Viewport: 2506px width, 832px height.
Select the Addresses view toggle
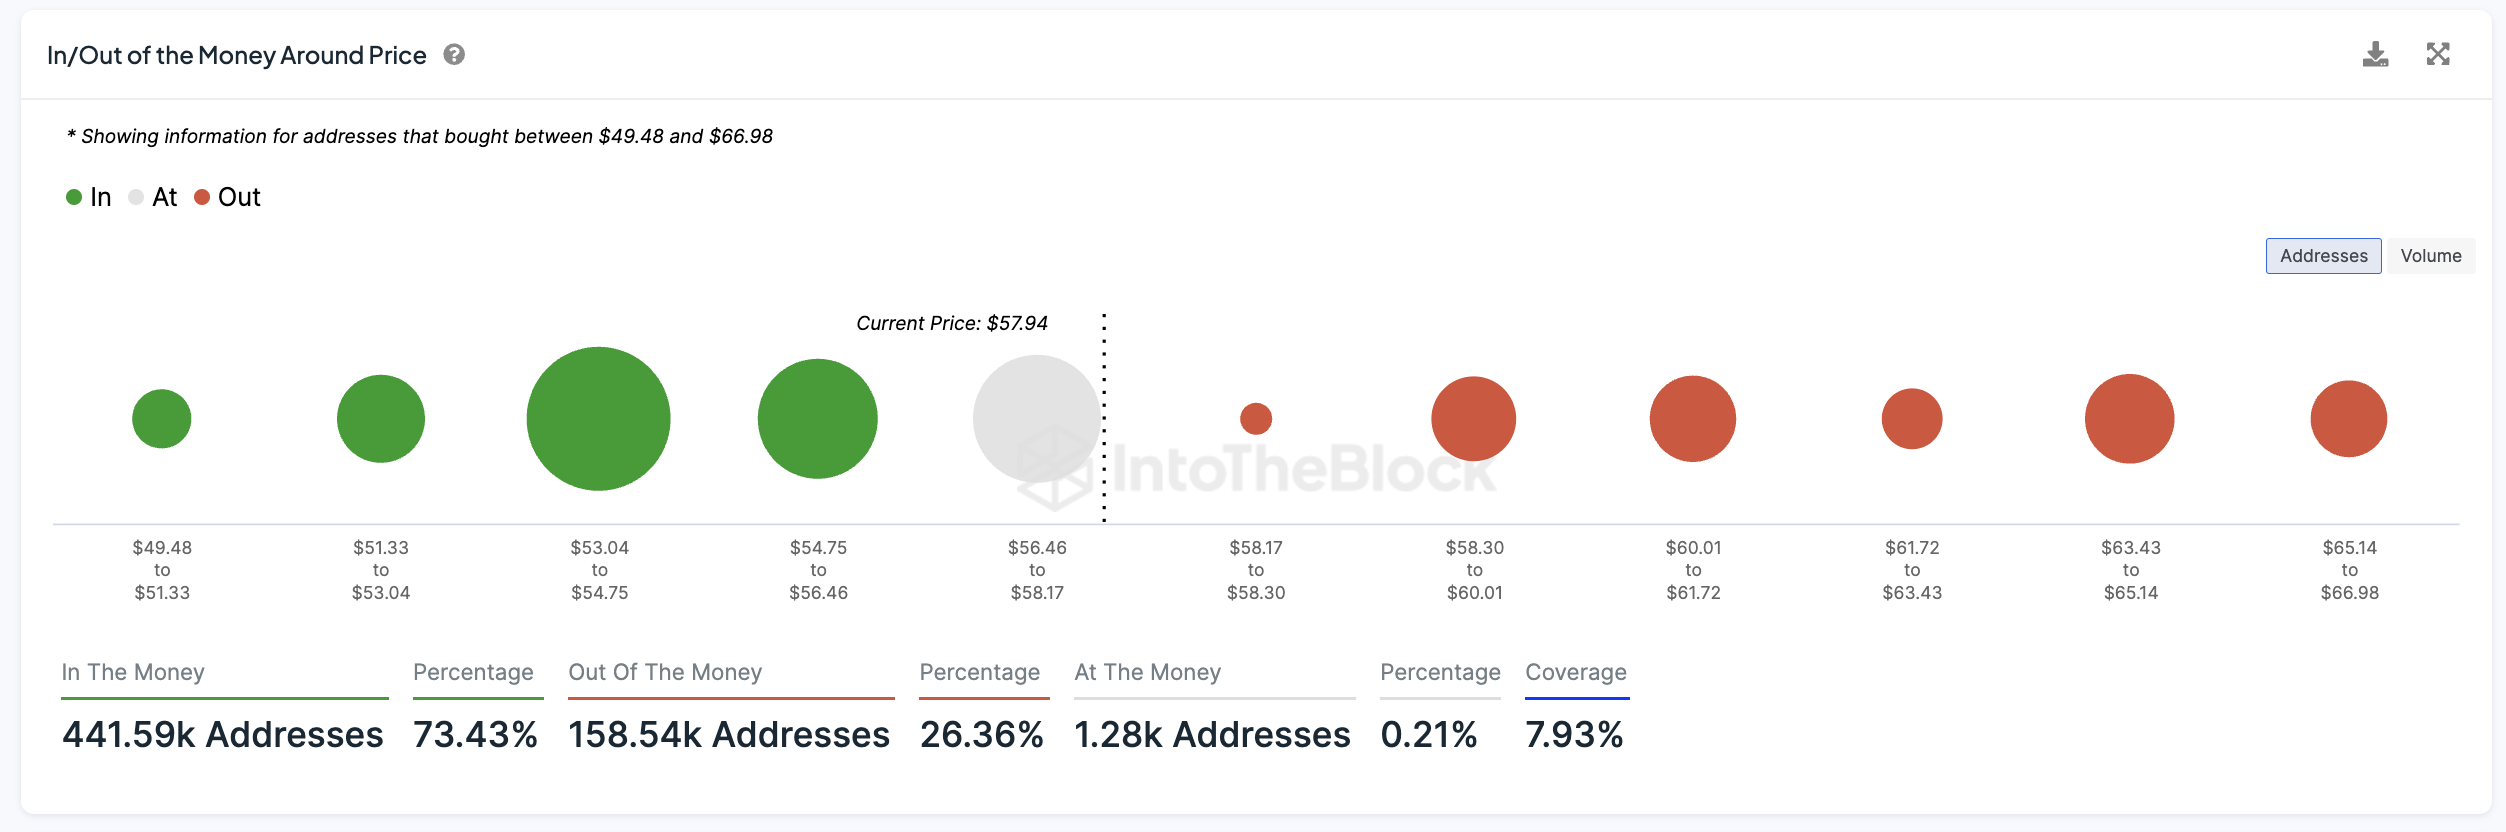point(2323,256)
